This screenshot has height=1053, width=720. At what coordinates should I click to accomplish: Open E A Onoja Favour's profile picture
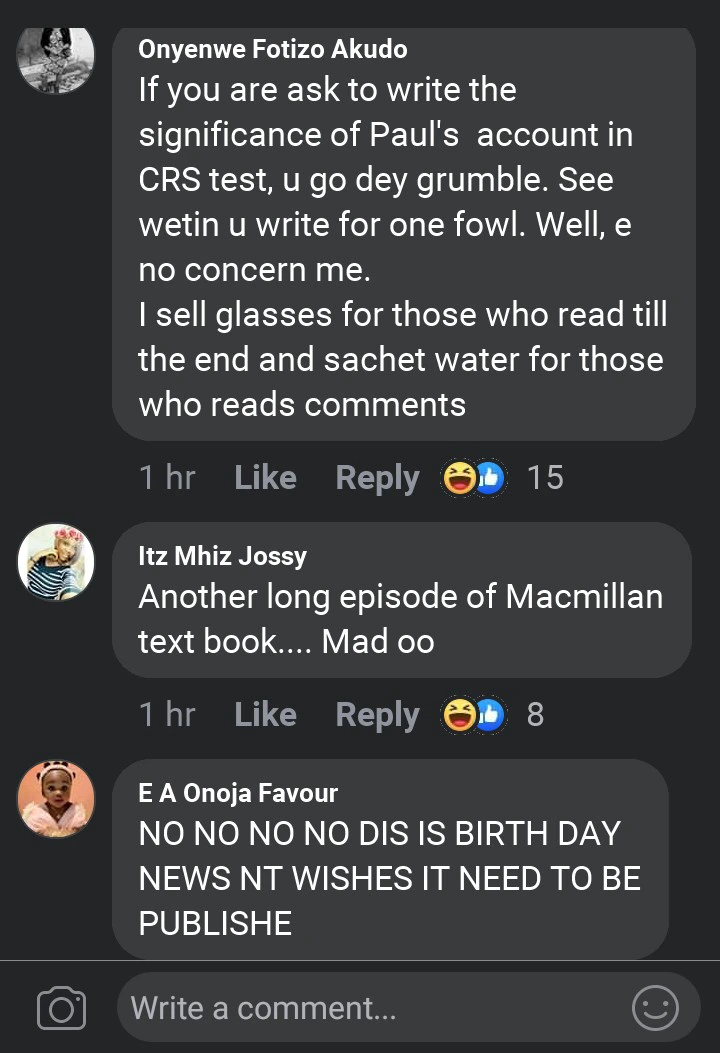point(56,799)
